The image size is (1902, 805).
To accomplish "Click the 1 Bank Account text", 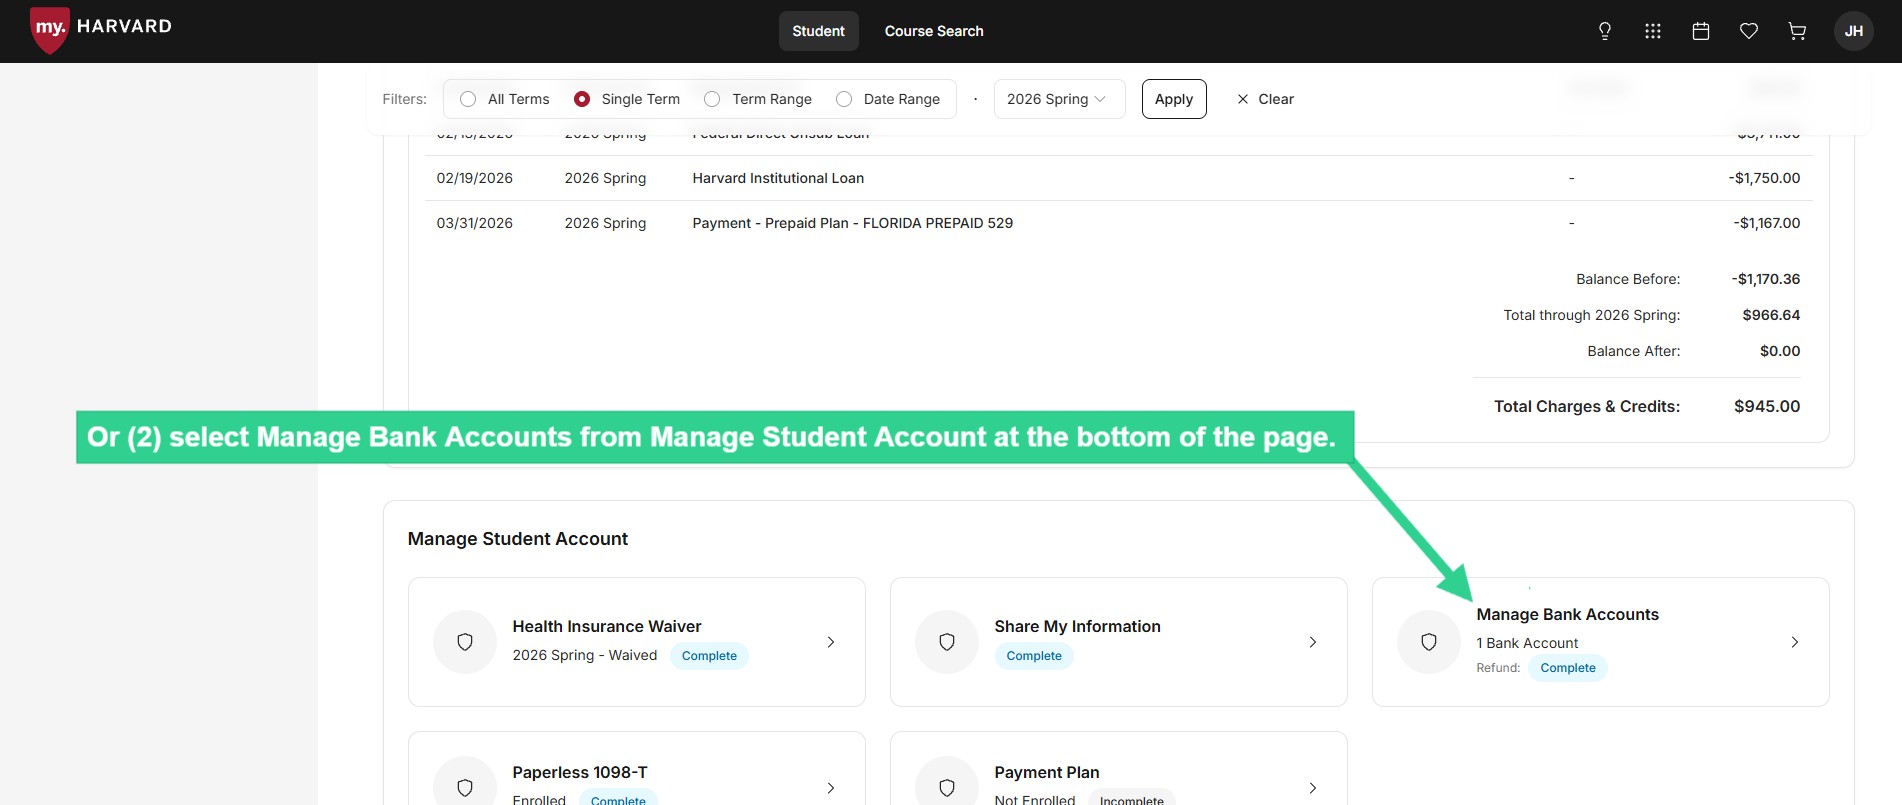I will tap(1527, 643).
